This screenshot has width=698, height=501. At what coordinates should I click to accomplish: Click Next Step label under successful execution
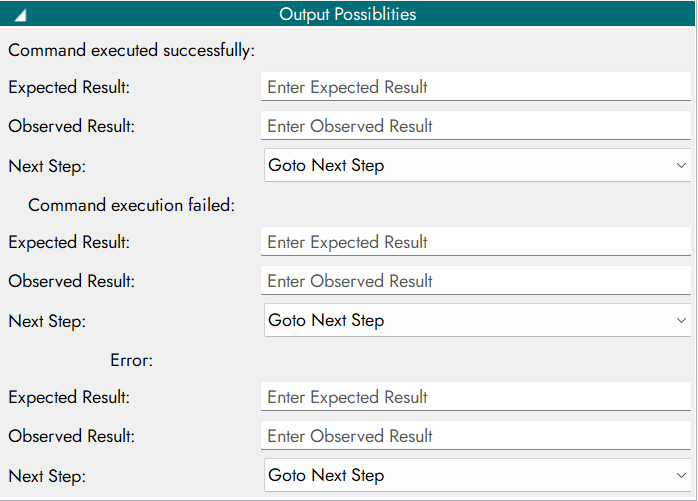(x=47, y=166)
